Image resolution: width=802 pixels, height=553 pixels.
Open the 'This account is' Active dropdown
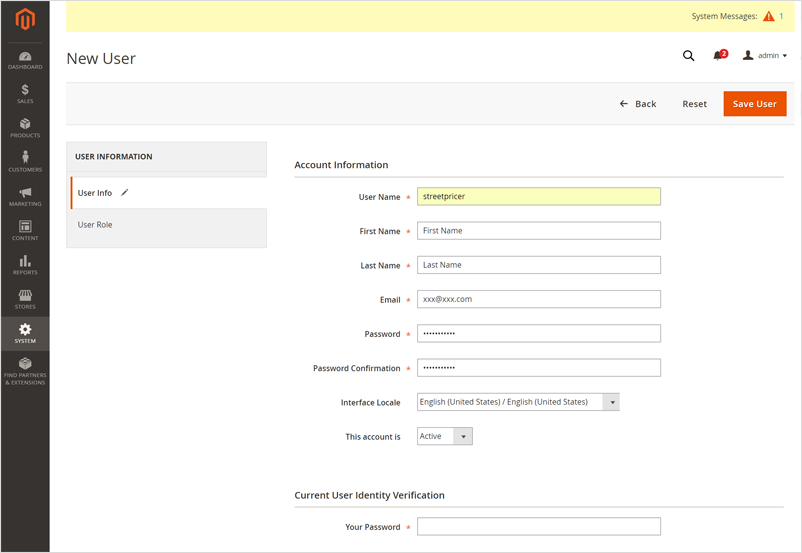click(444, 437)
